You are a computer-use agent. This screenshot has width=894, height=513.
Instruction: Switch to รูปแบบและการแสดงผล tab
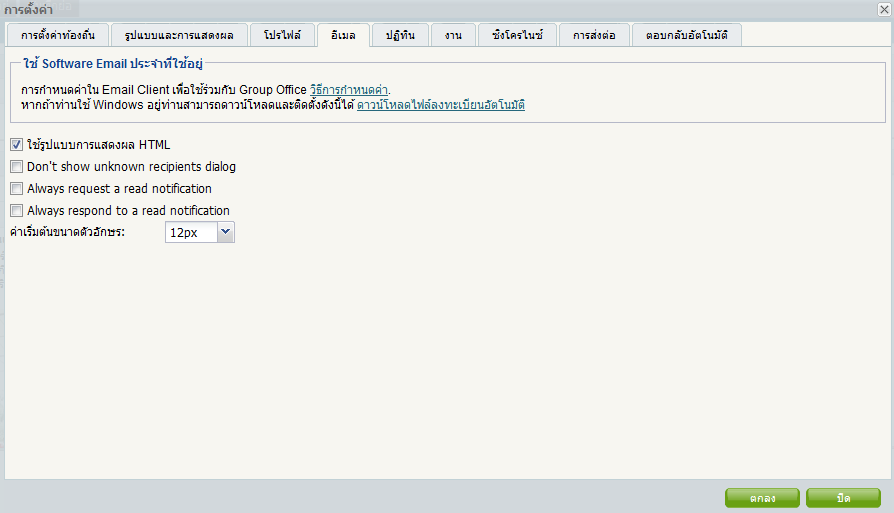179,35
